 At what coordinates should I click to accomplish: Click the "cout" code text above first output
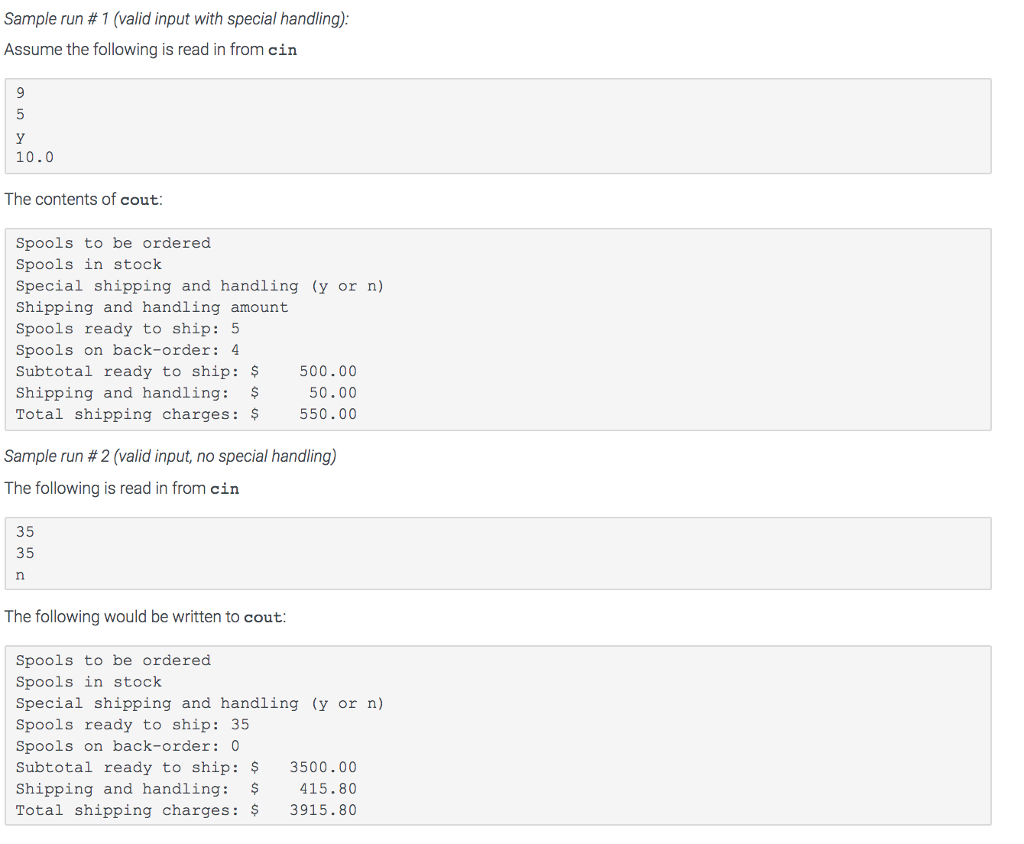pos(139,199)
